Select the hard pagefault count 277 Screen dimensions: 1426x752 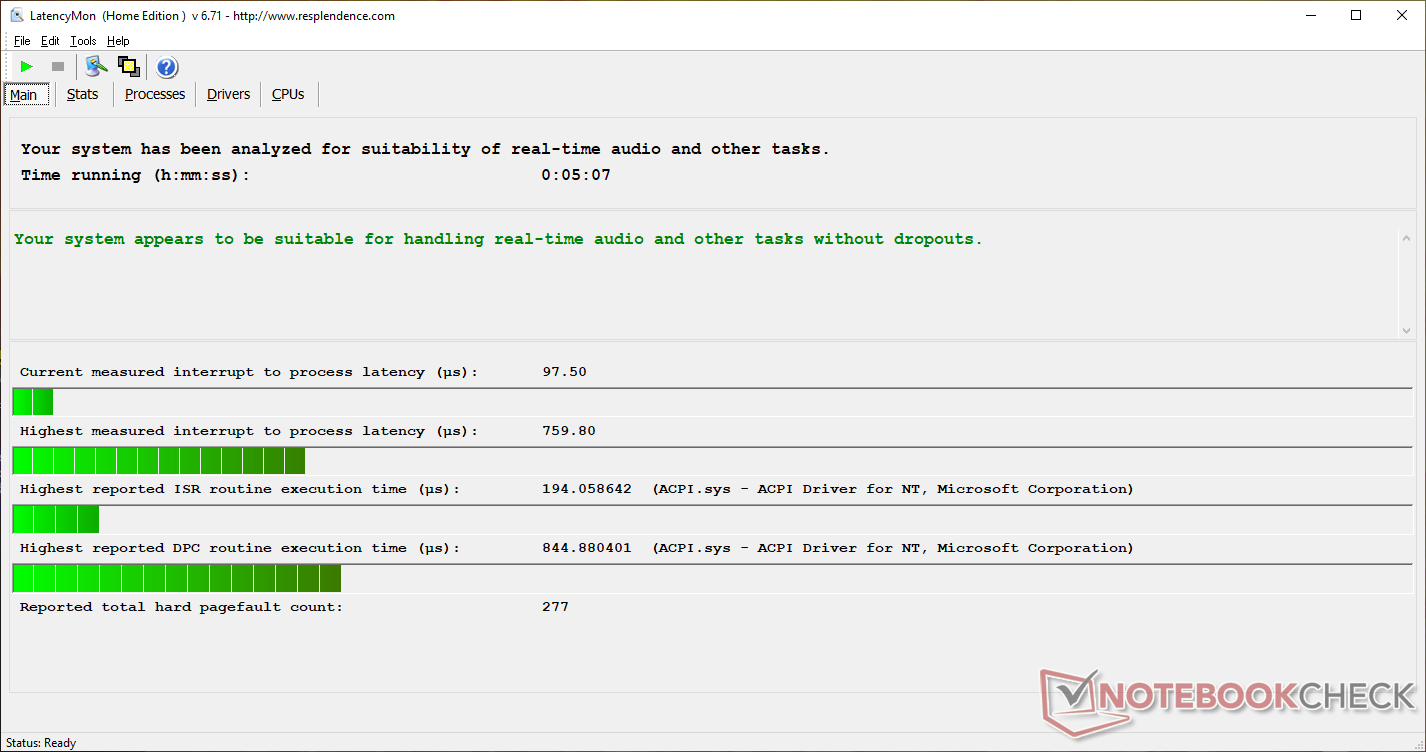(x=555, y=607)
